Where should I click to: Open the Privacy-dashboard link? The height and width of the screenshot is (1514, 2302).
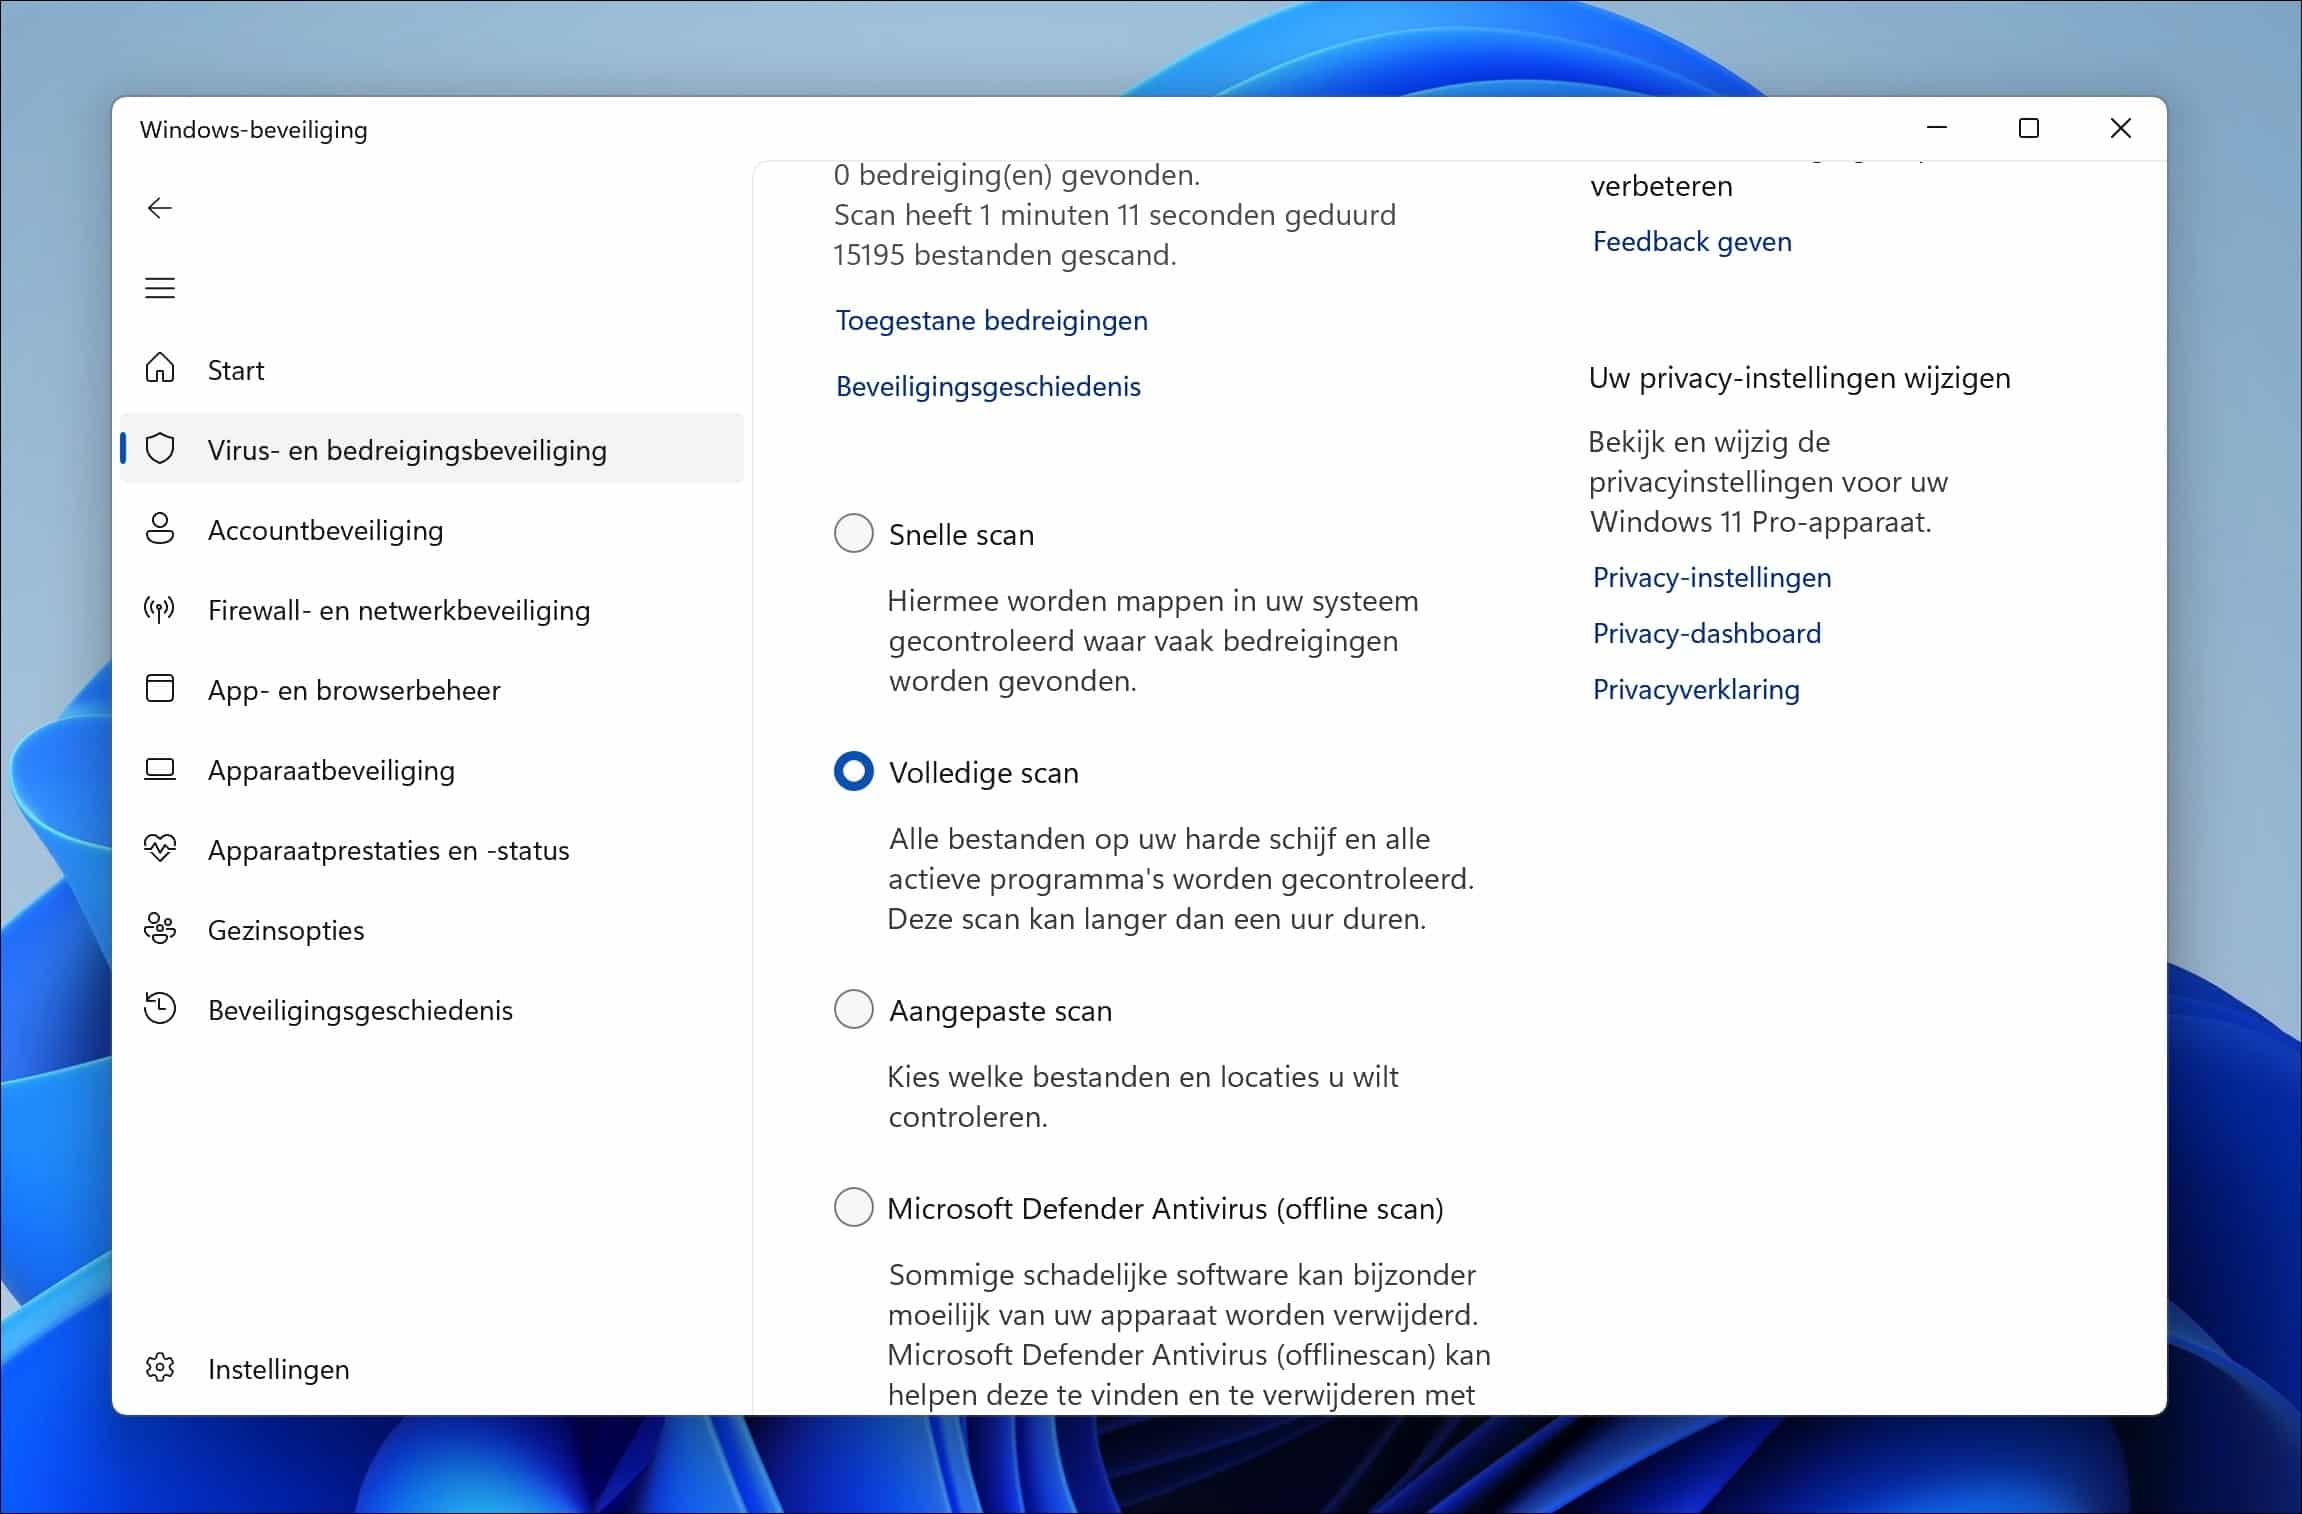coord(1707,633)
